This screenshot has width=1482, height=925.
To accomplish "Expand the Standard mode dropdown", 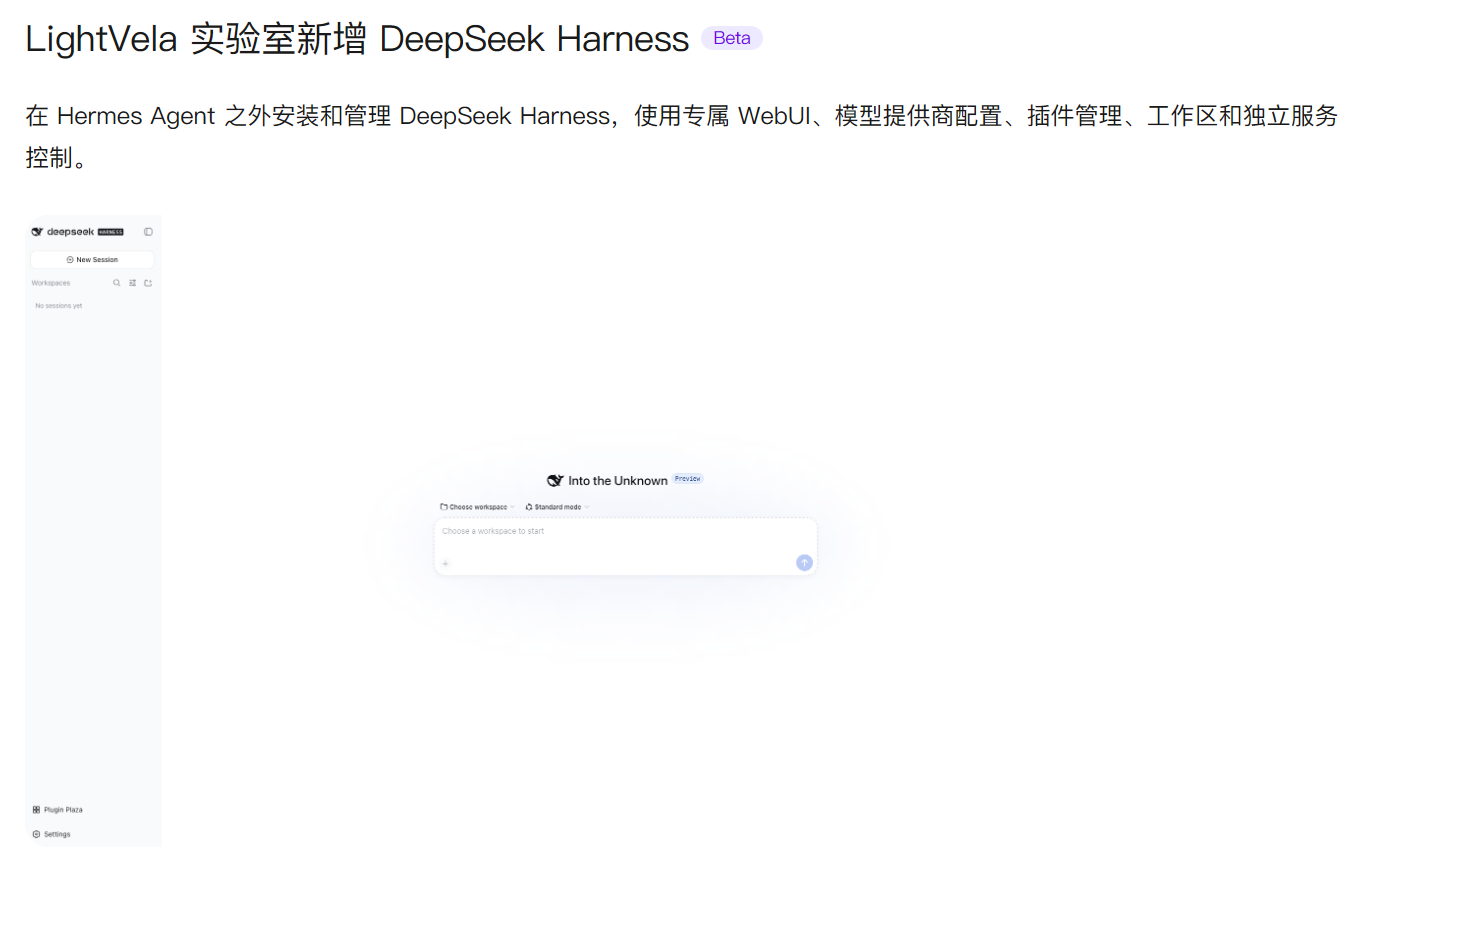I will point(558,507).
